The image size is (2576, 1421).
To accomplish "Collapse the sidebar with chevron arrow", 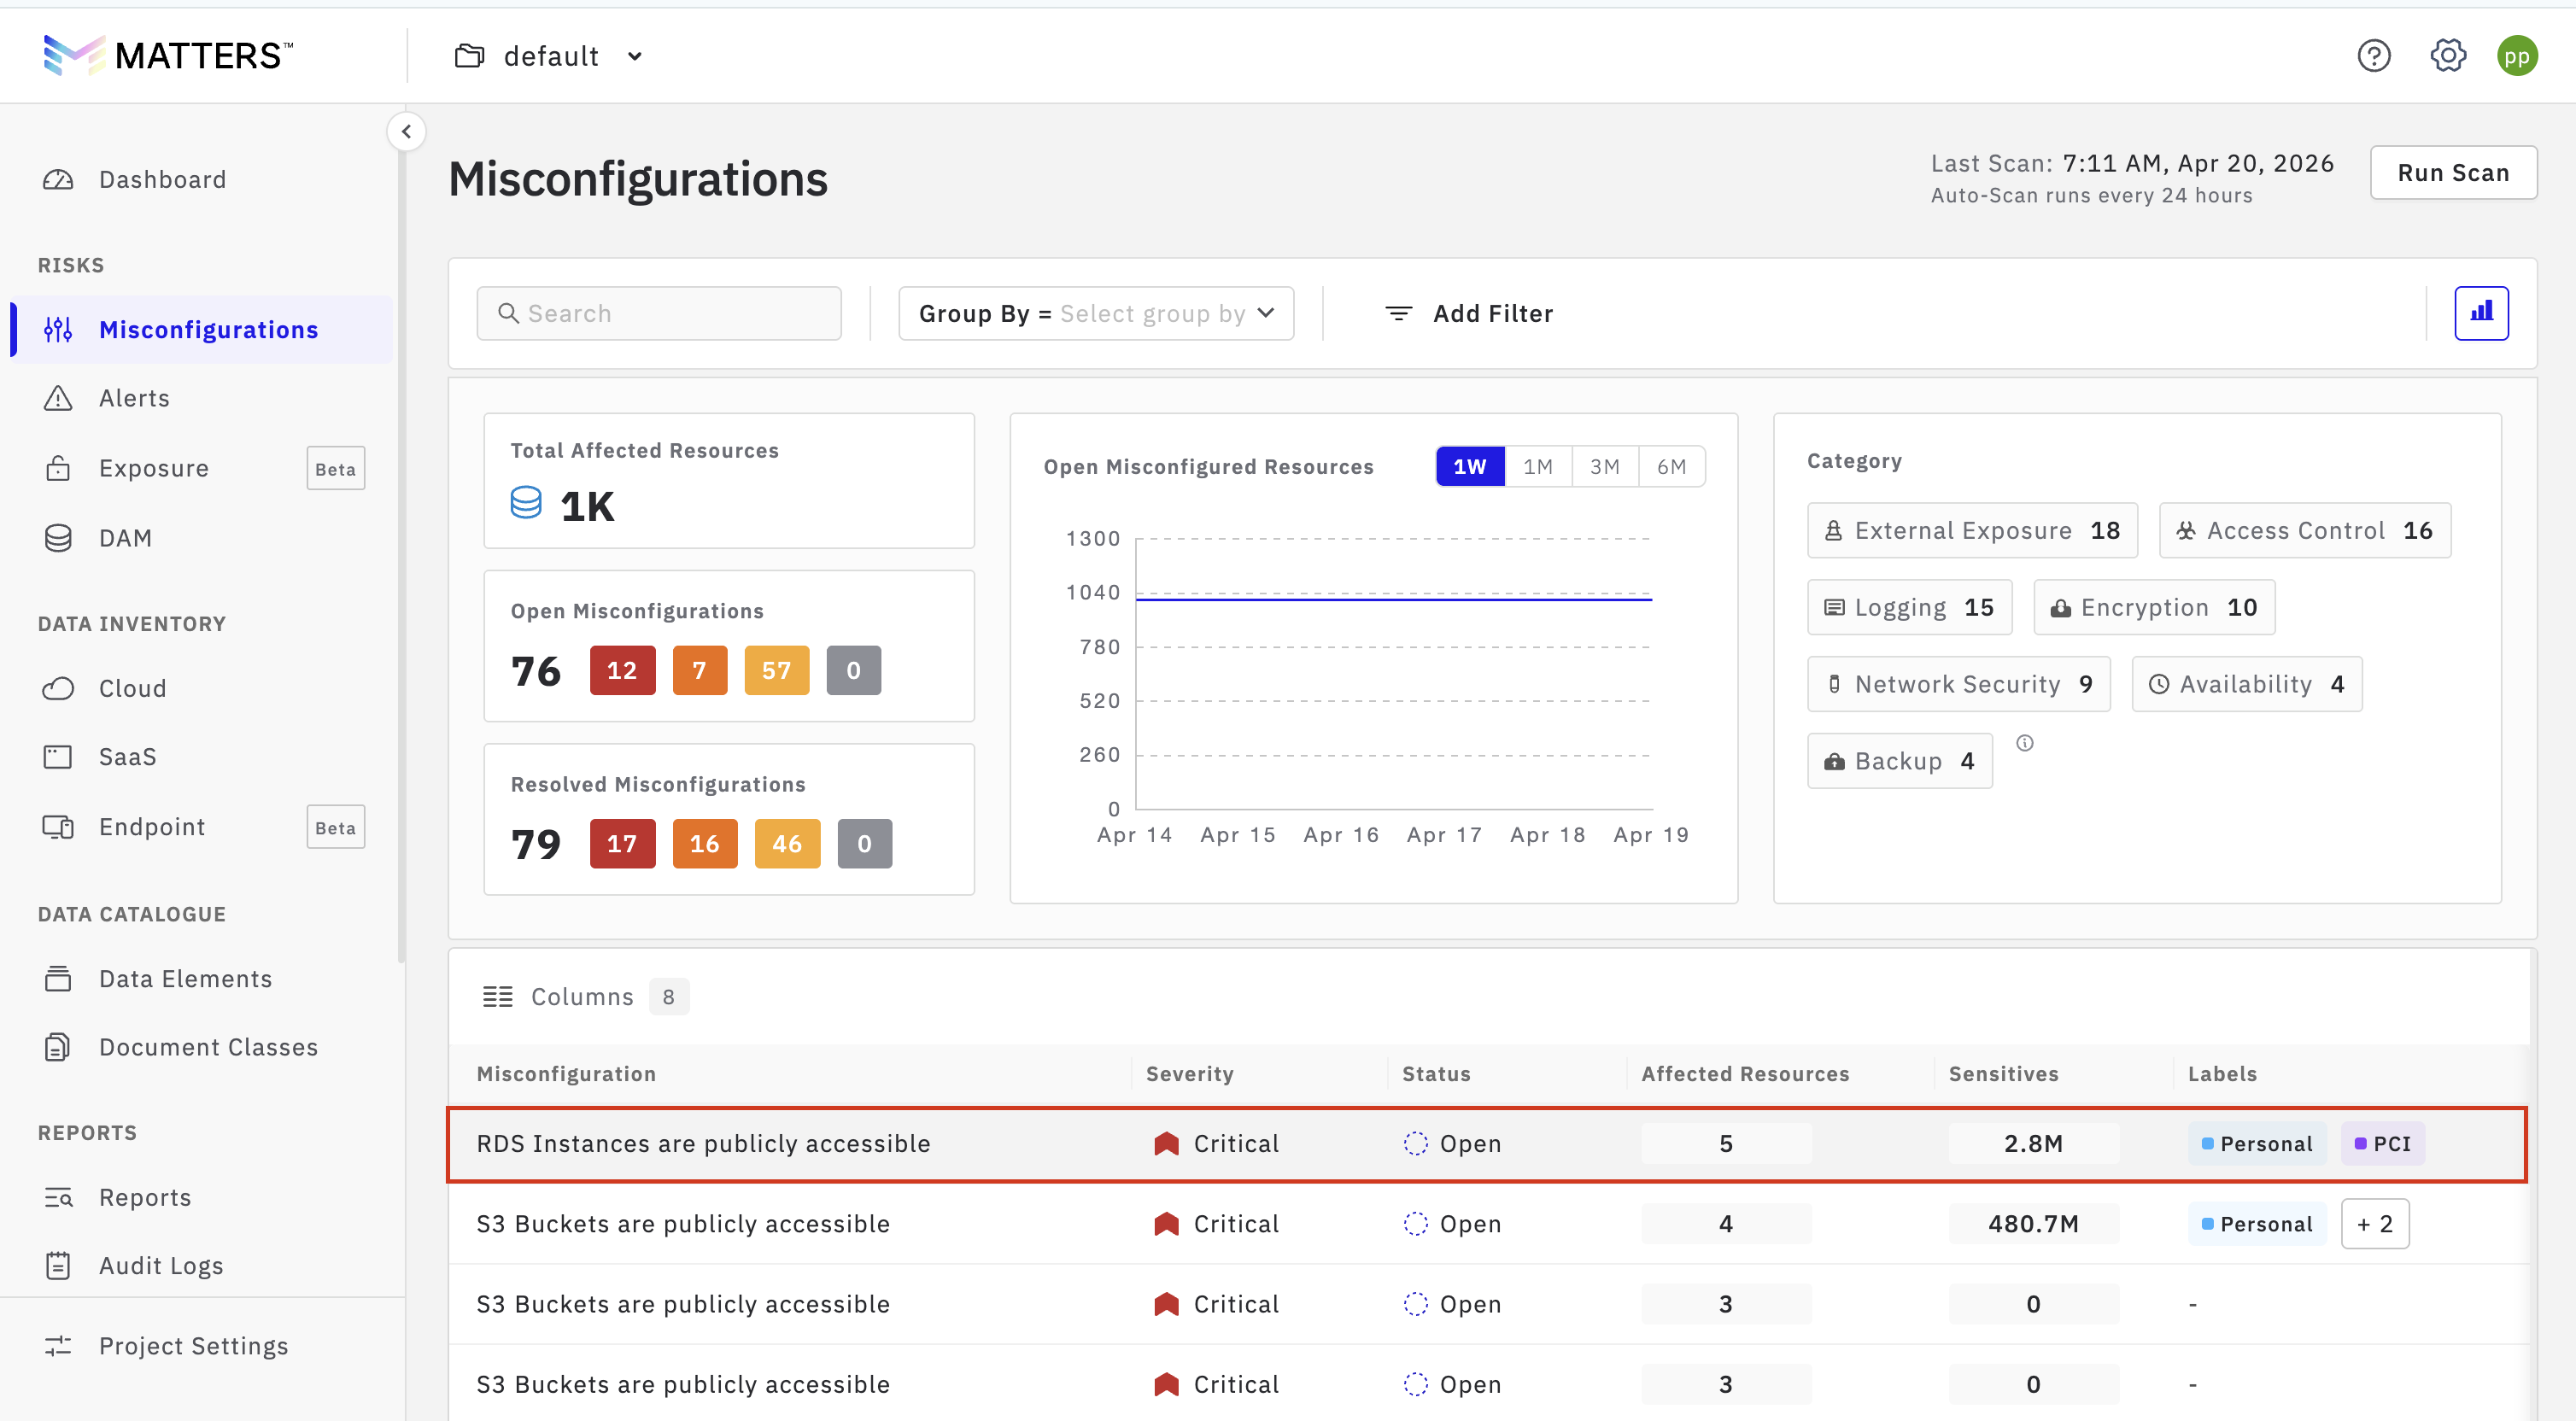I will coord(406,132).
